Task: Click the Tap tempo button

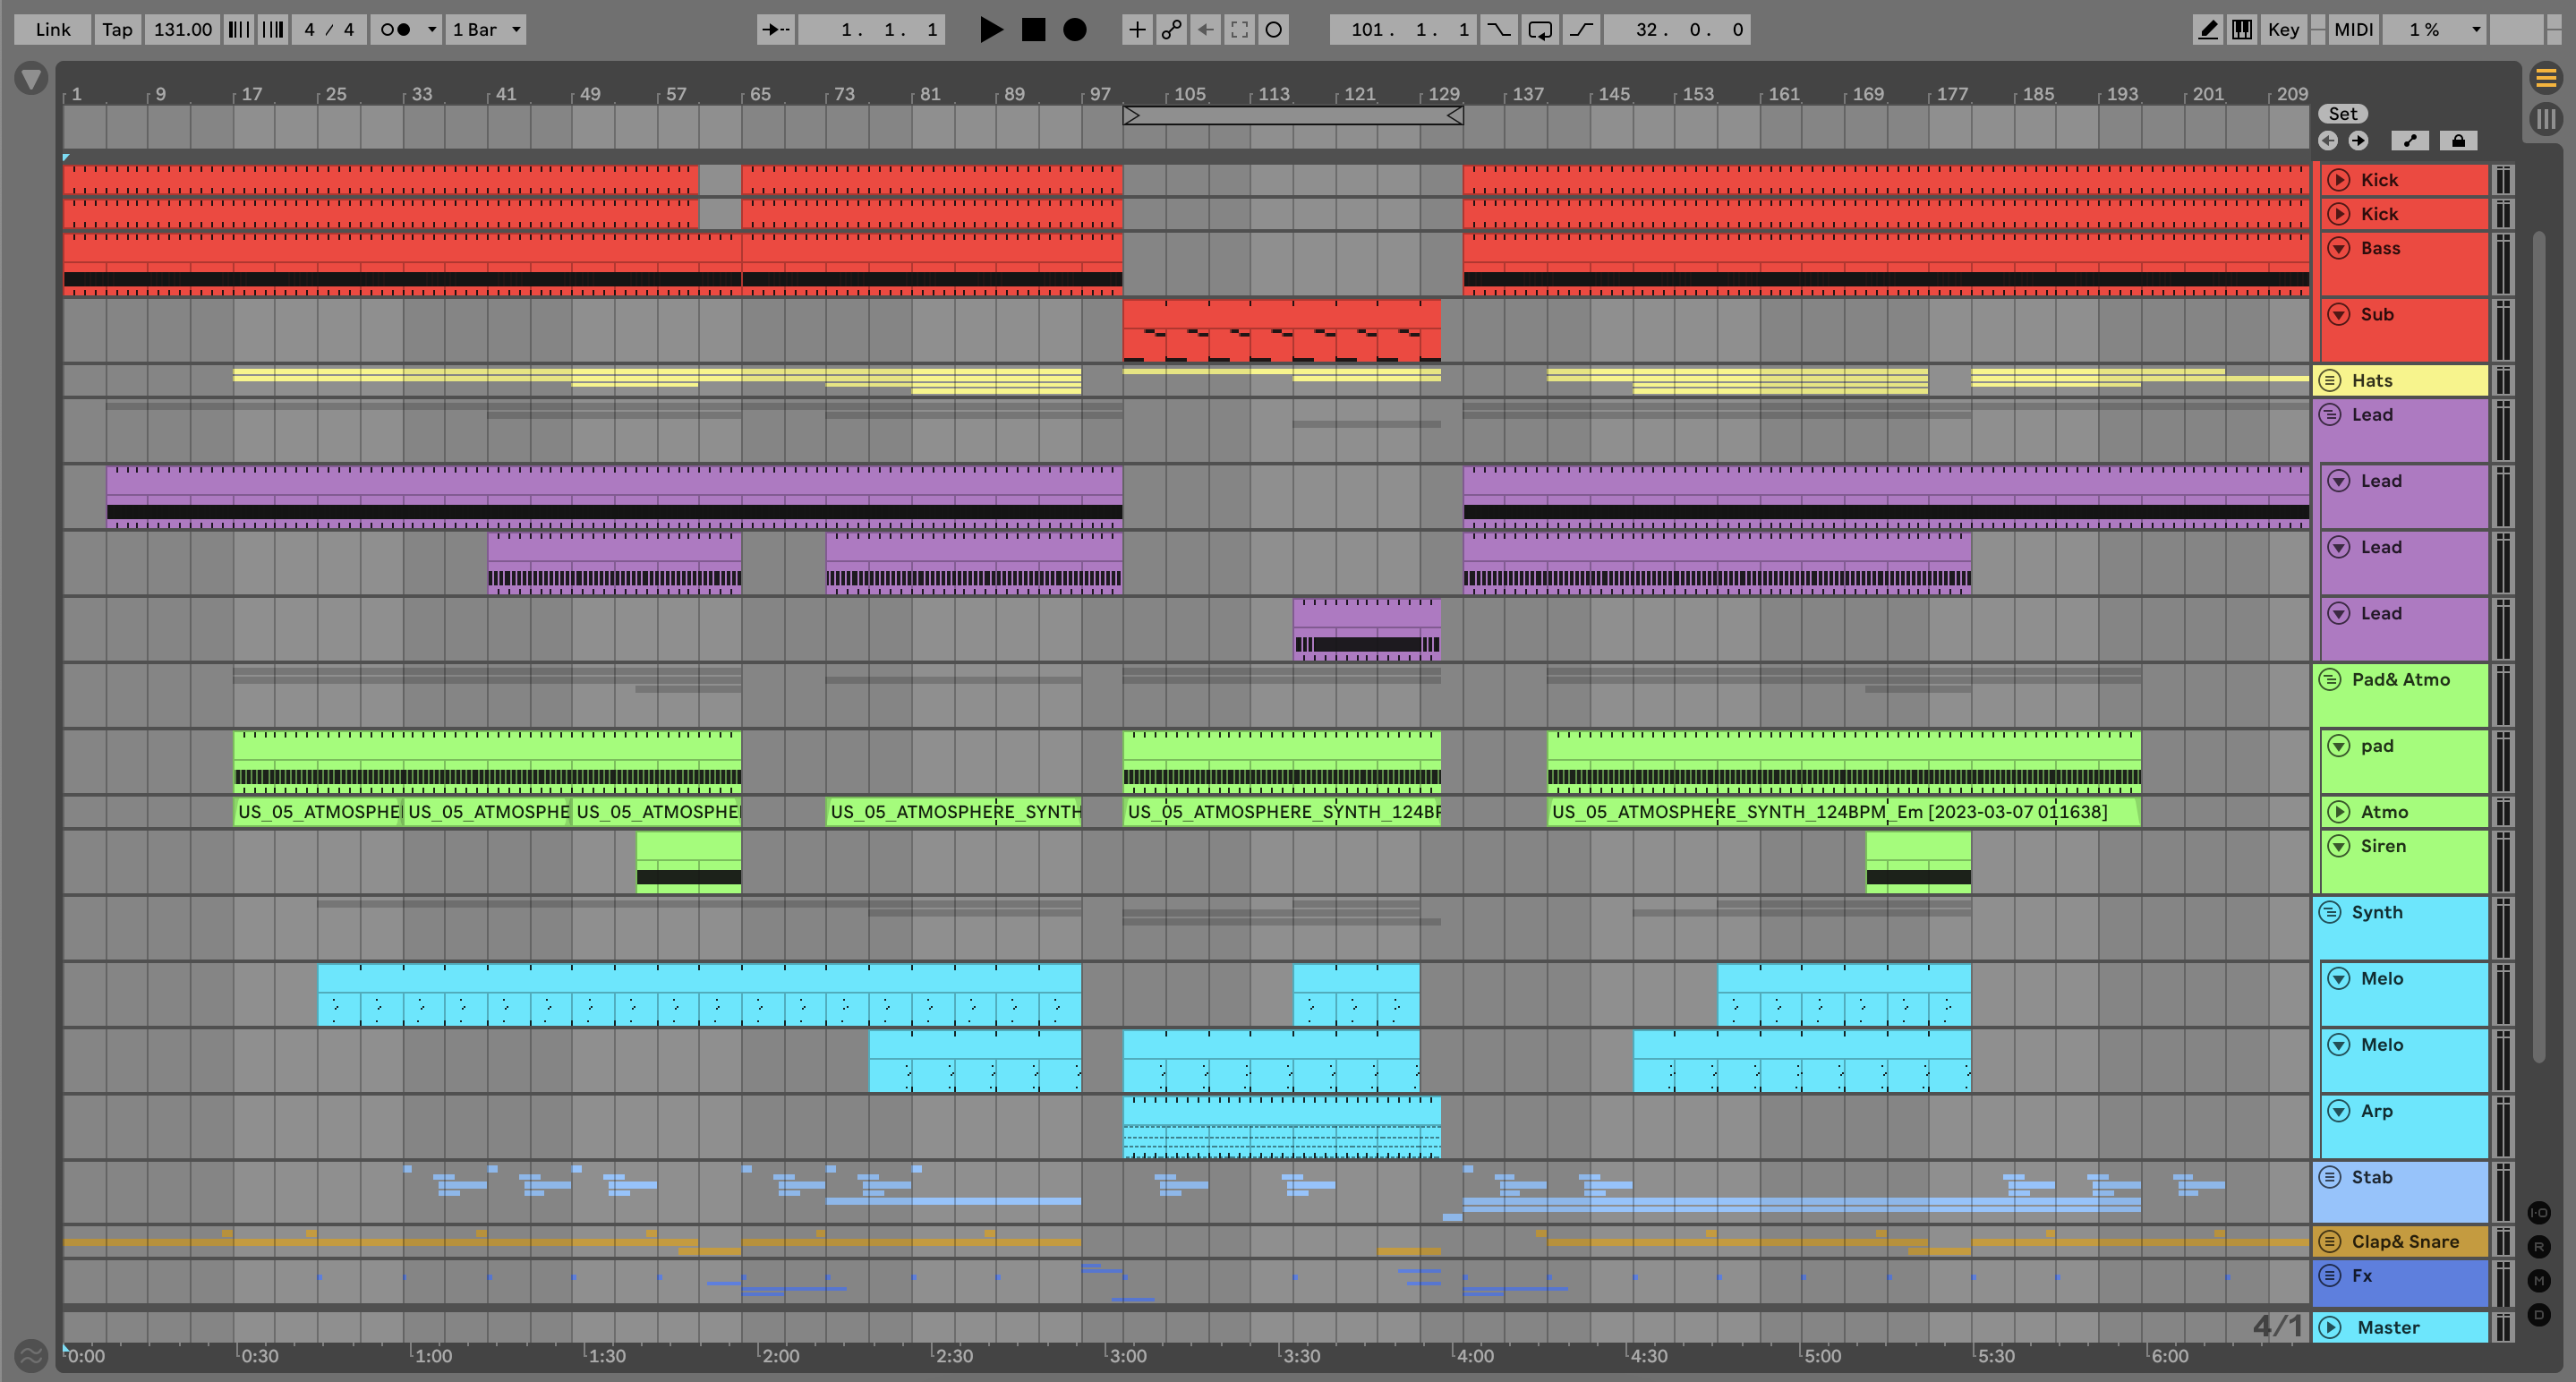Action: (x=117, y=30)
